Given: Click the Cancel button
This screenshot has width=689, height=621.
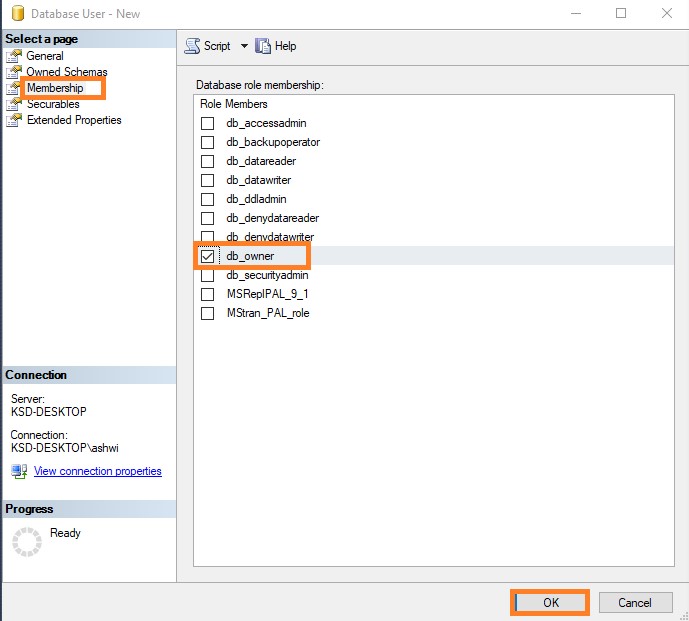Looking at the screenshot, I should click(x=634, y=603).
